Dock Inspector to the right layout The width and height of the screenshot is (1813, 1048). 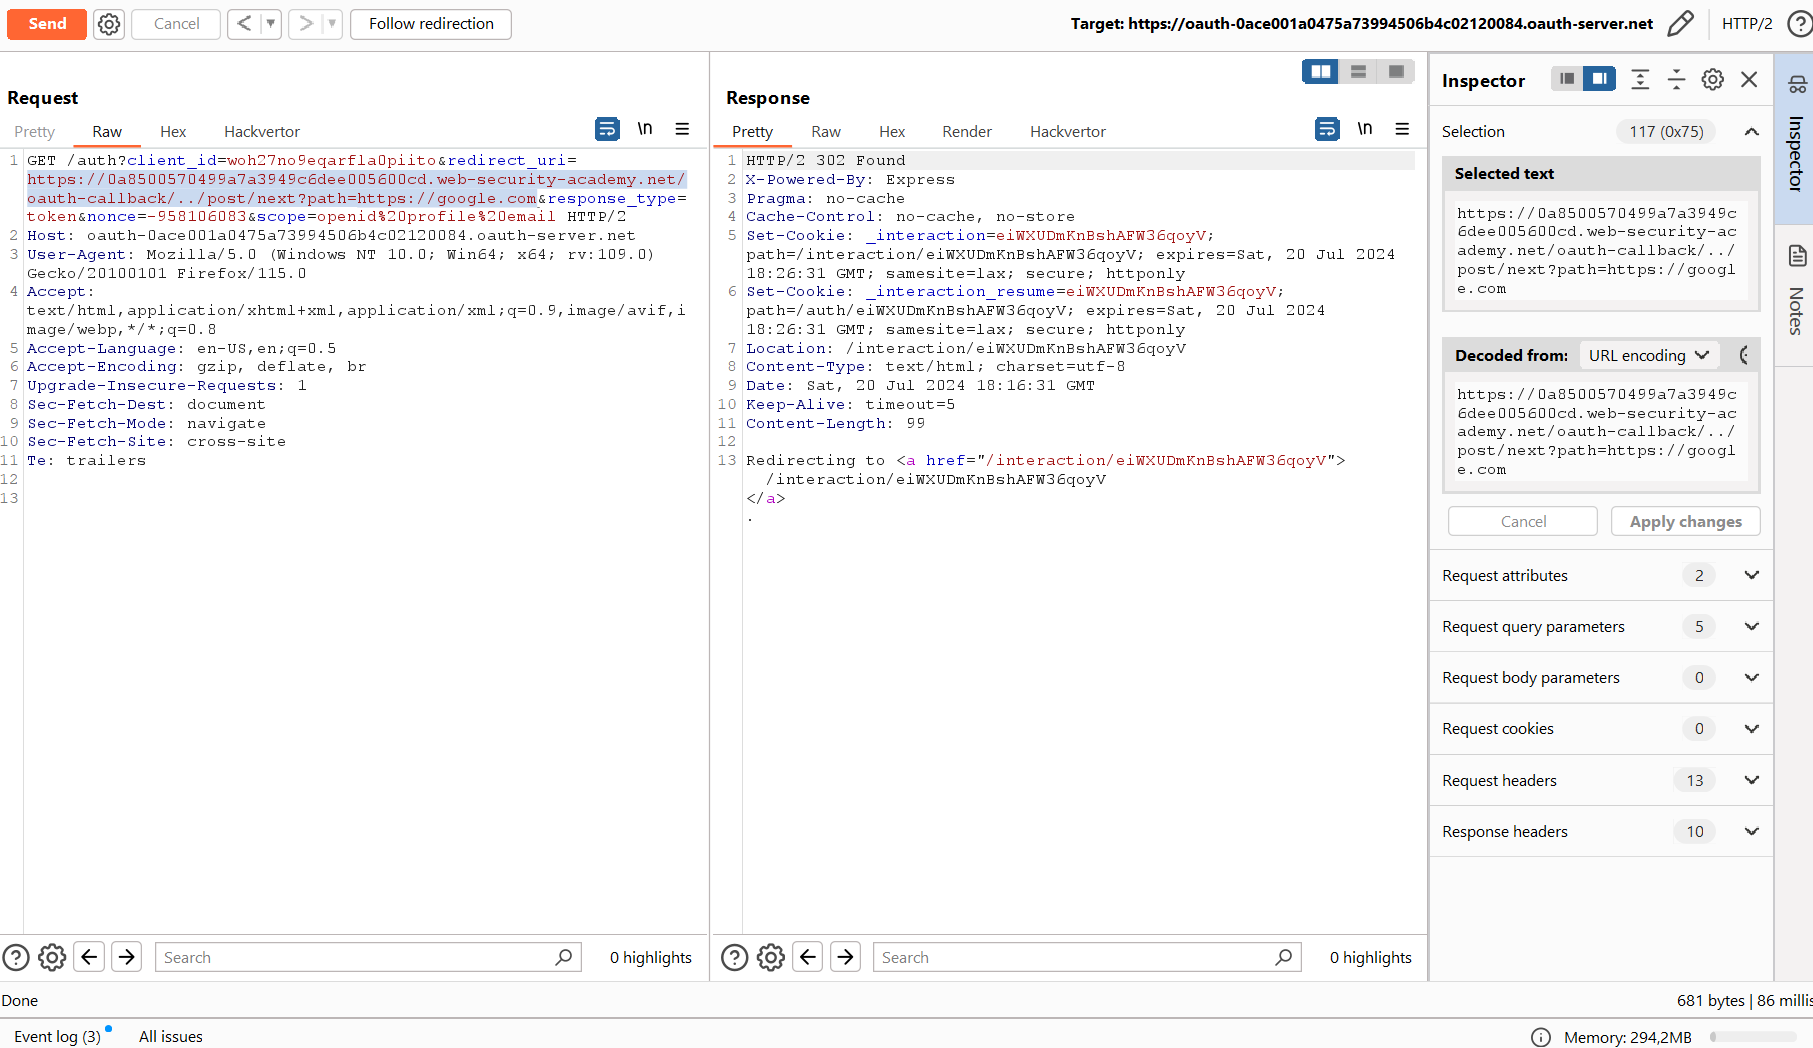pyautogui.click(x=1600, y=79)
